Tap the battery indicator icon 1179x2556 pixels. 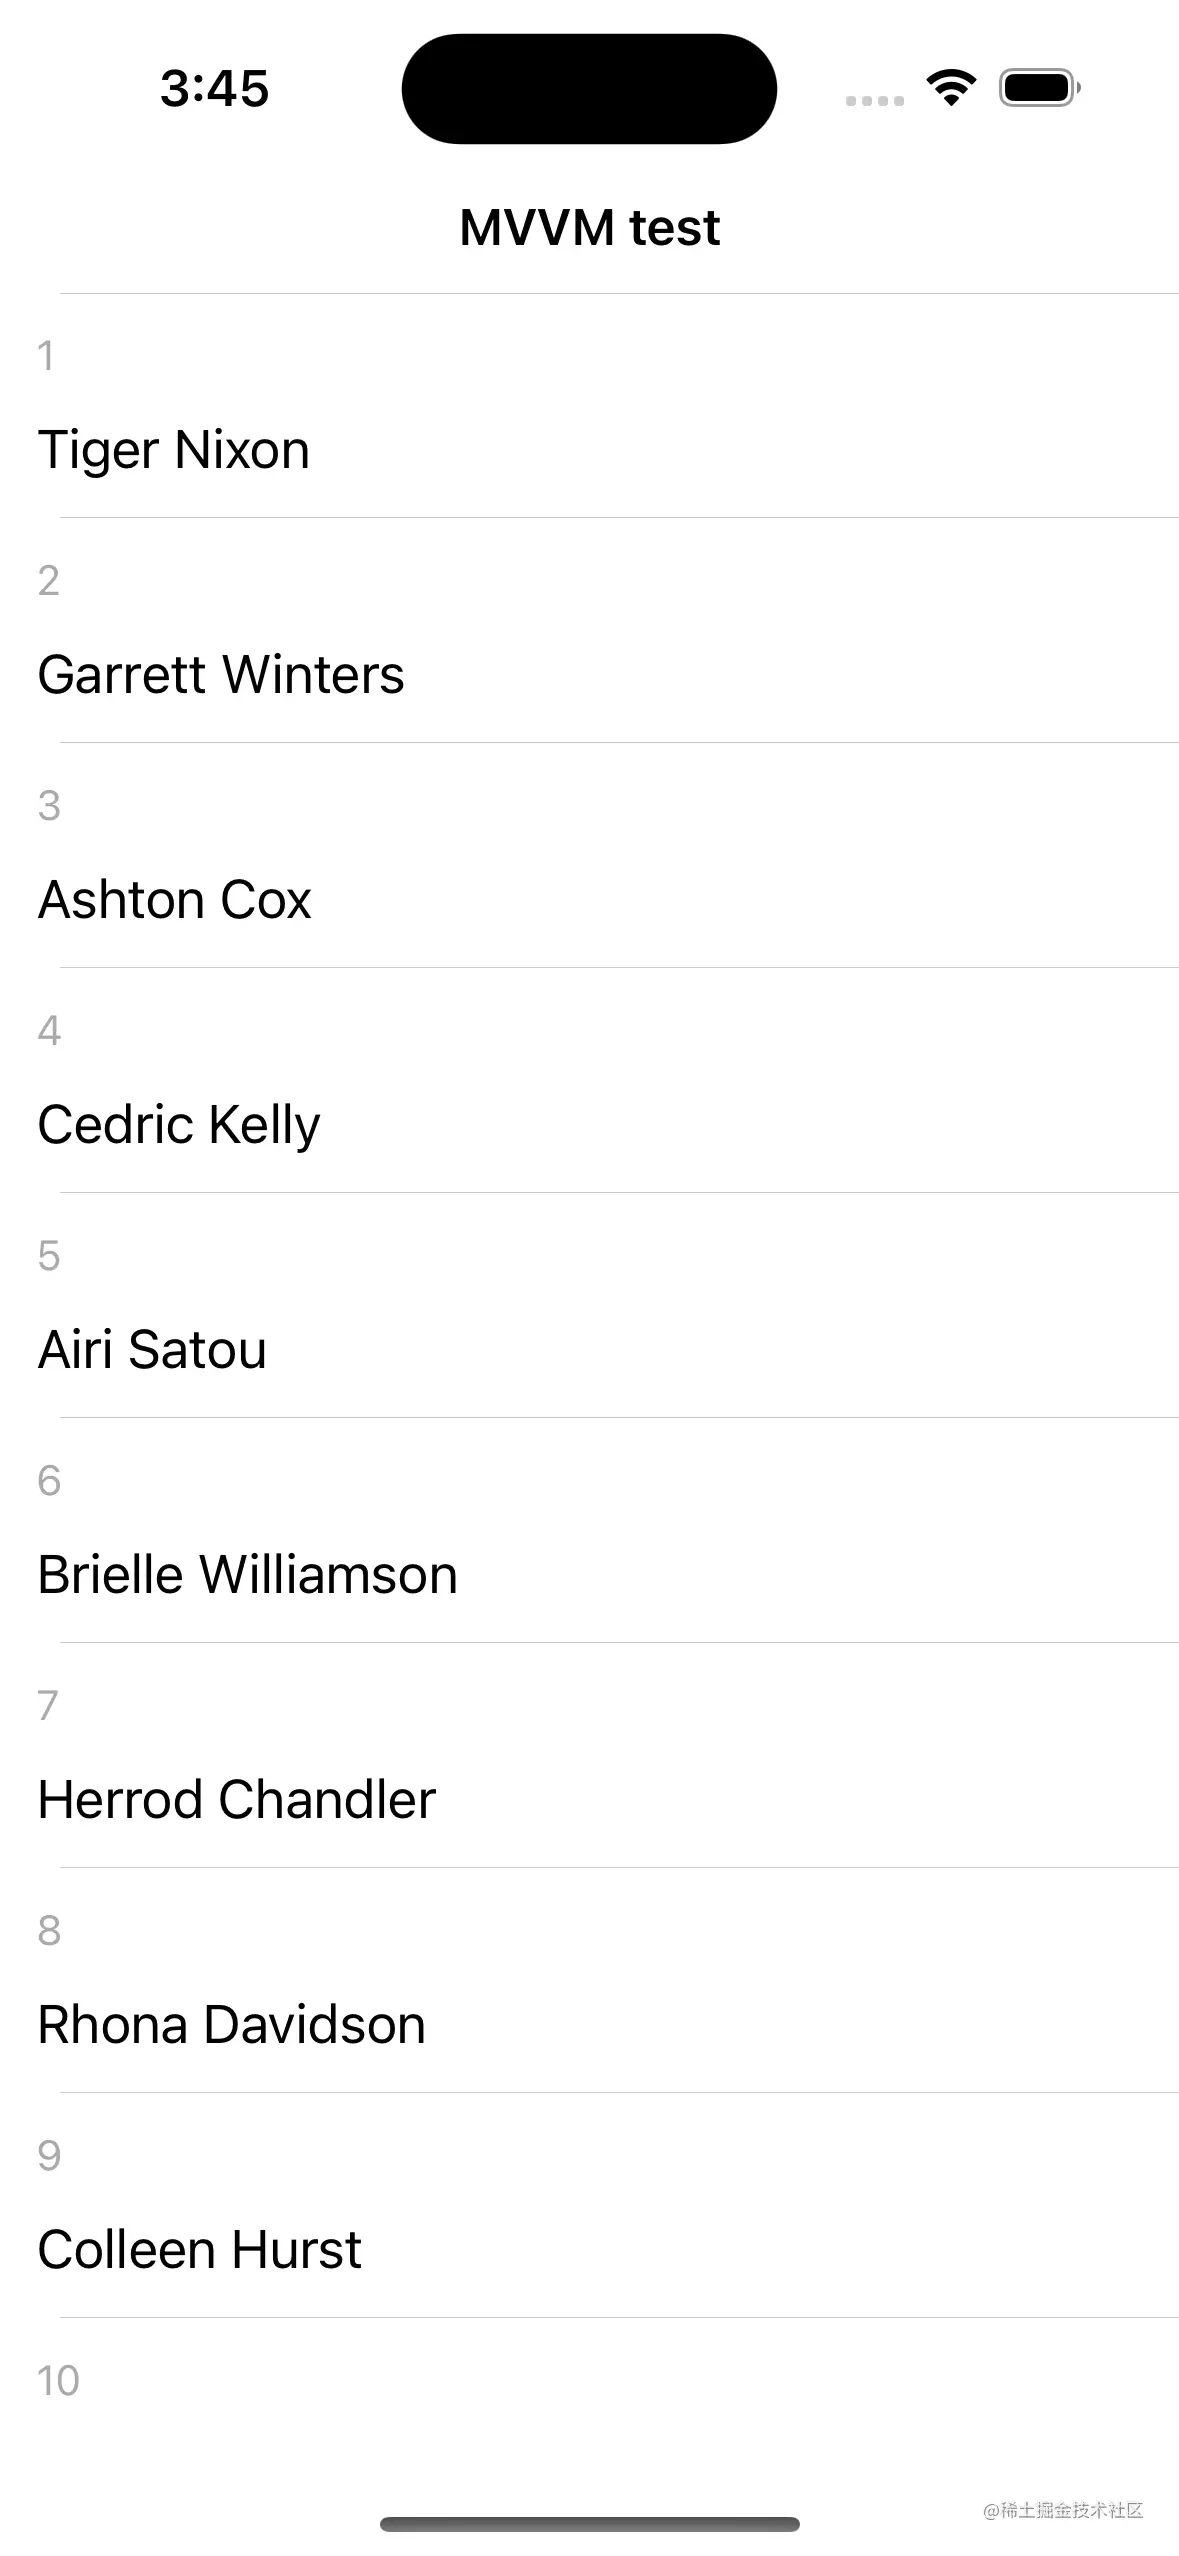coord(1040,88)
